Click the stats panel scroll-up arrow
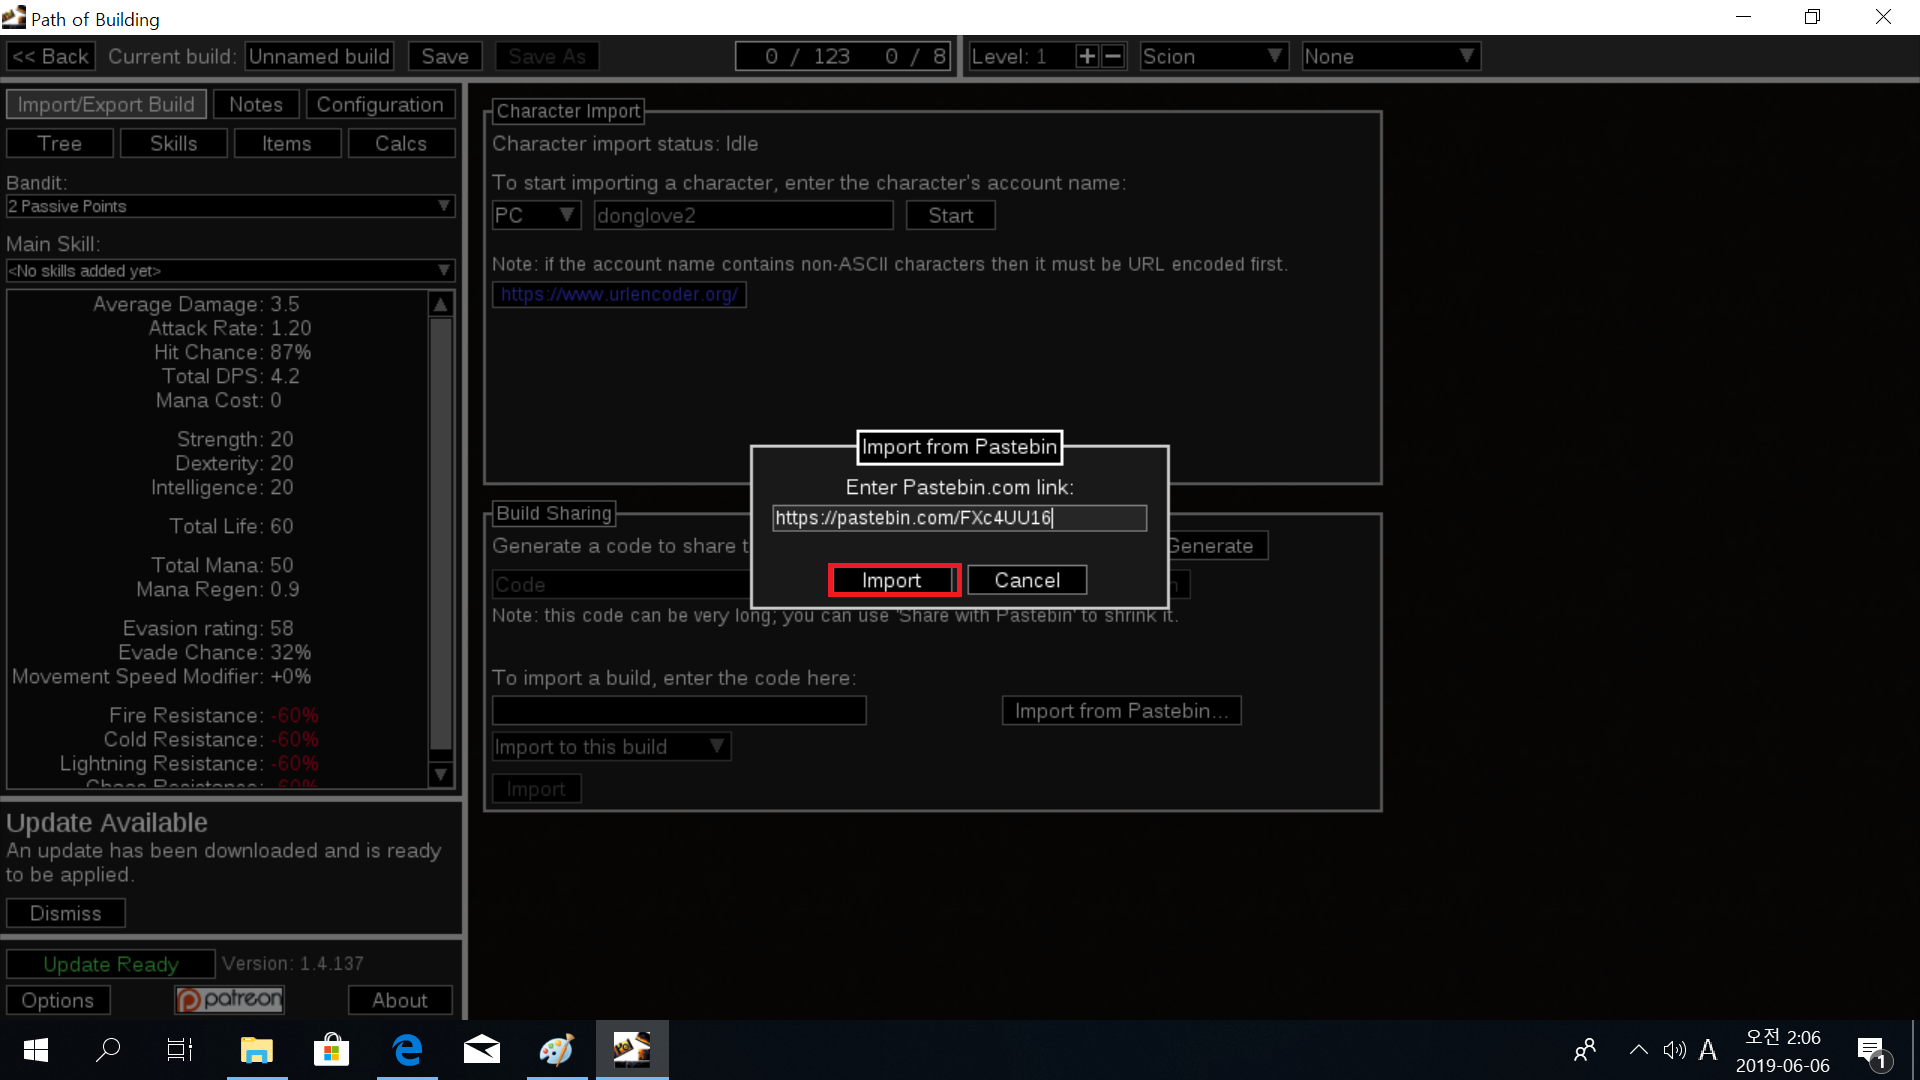This screenshot has height=1080, width=1920. coord(441,304)
